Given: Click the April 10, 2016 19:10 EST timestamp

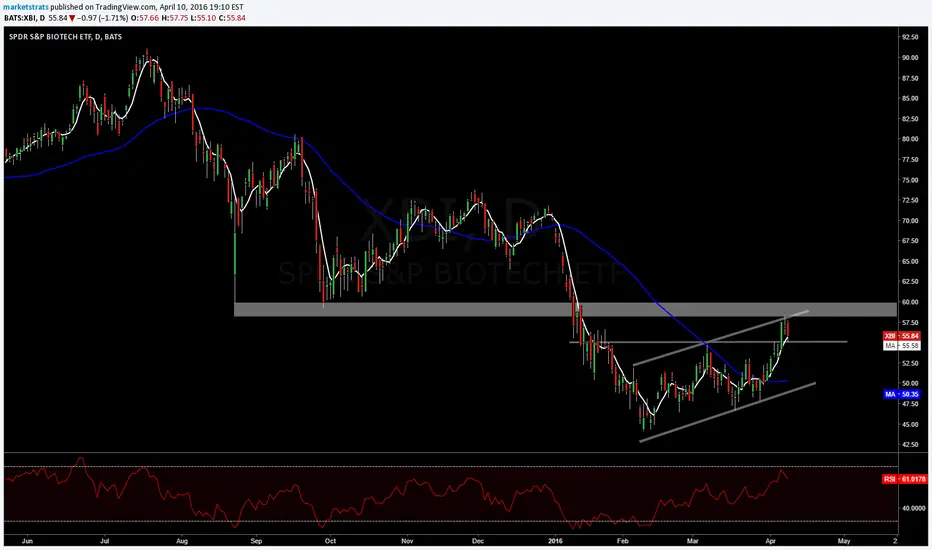Looking at the screenshot, I should [201, 7].
